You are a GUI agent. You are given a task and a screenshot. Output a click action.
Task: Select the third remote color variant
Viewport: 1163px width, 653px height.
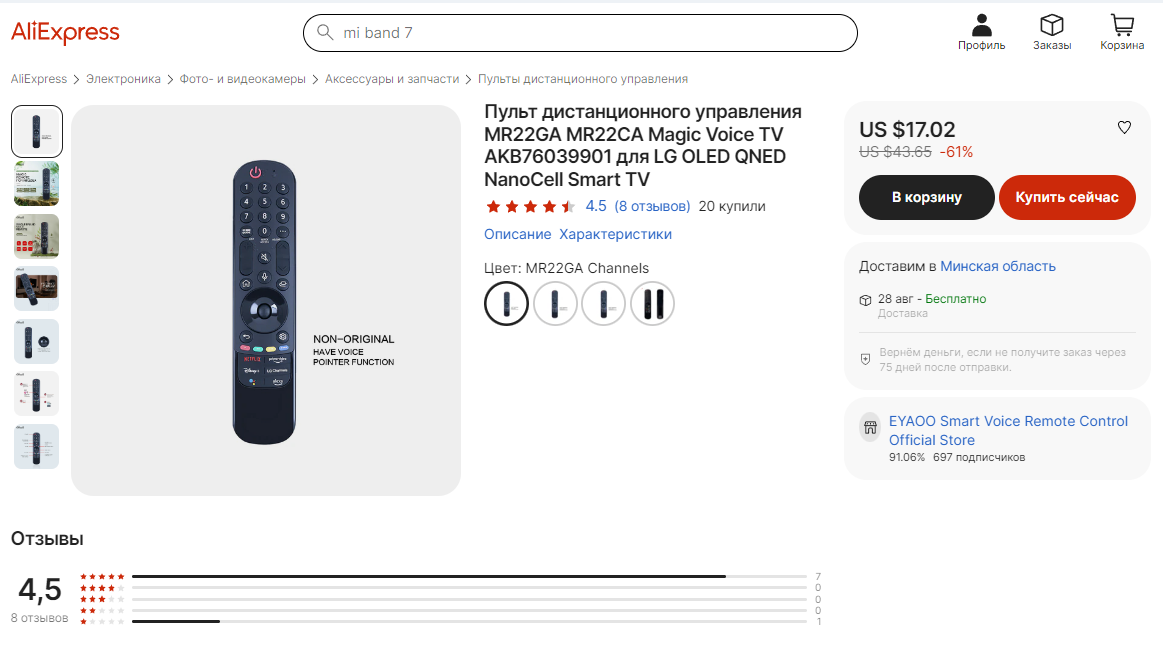(604, 303)
